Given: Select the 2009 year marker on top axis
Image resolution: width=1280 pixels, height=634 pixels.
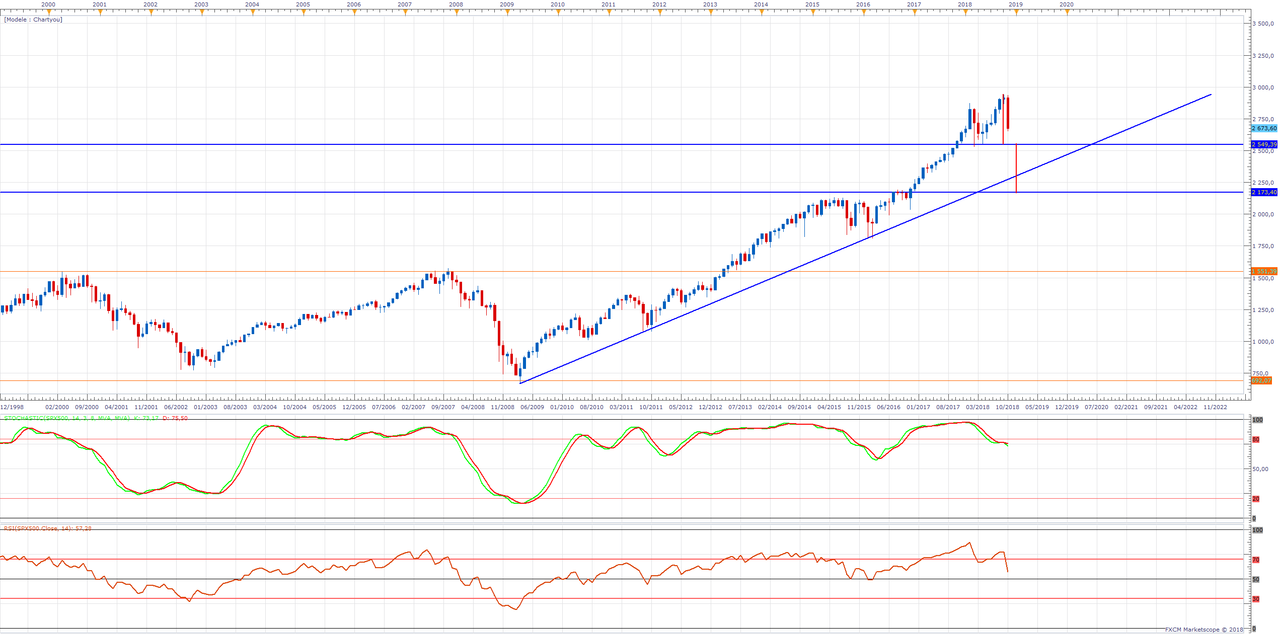Looking at the screenshot, I should click(x=507, y=4).
